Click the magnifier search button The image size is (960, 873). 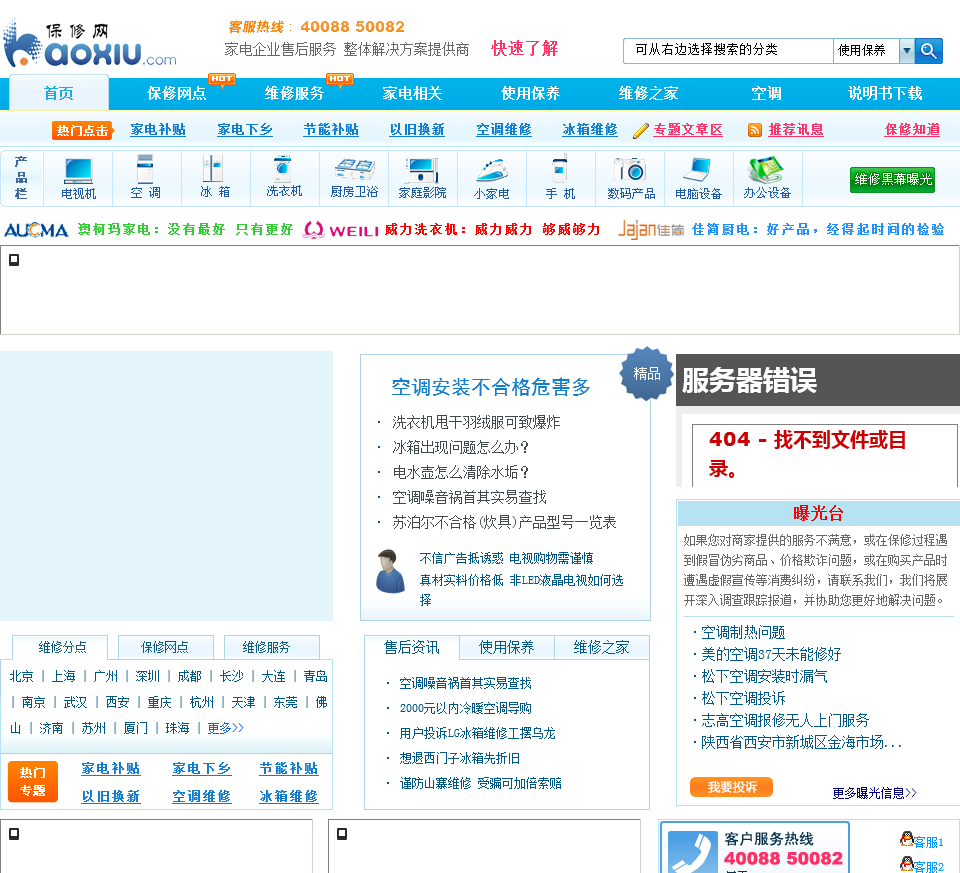tap(929, 51)
